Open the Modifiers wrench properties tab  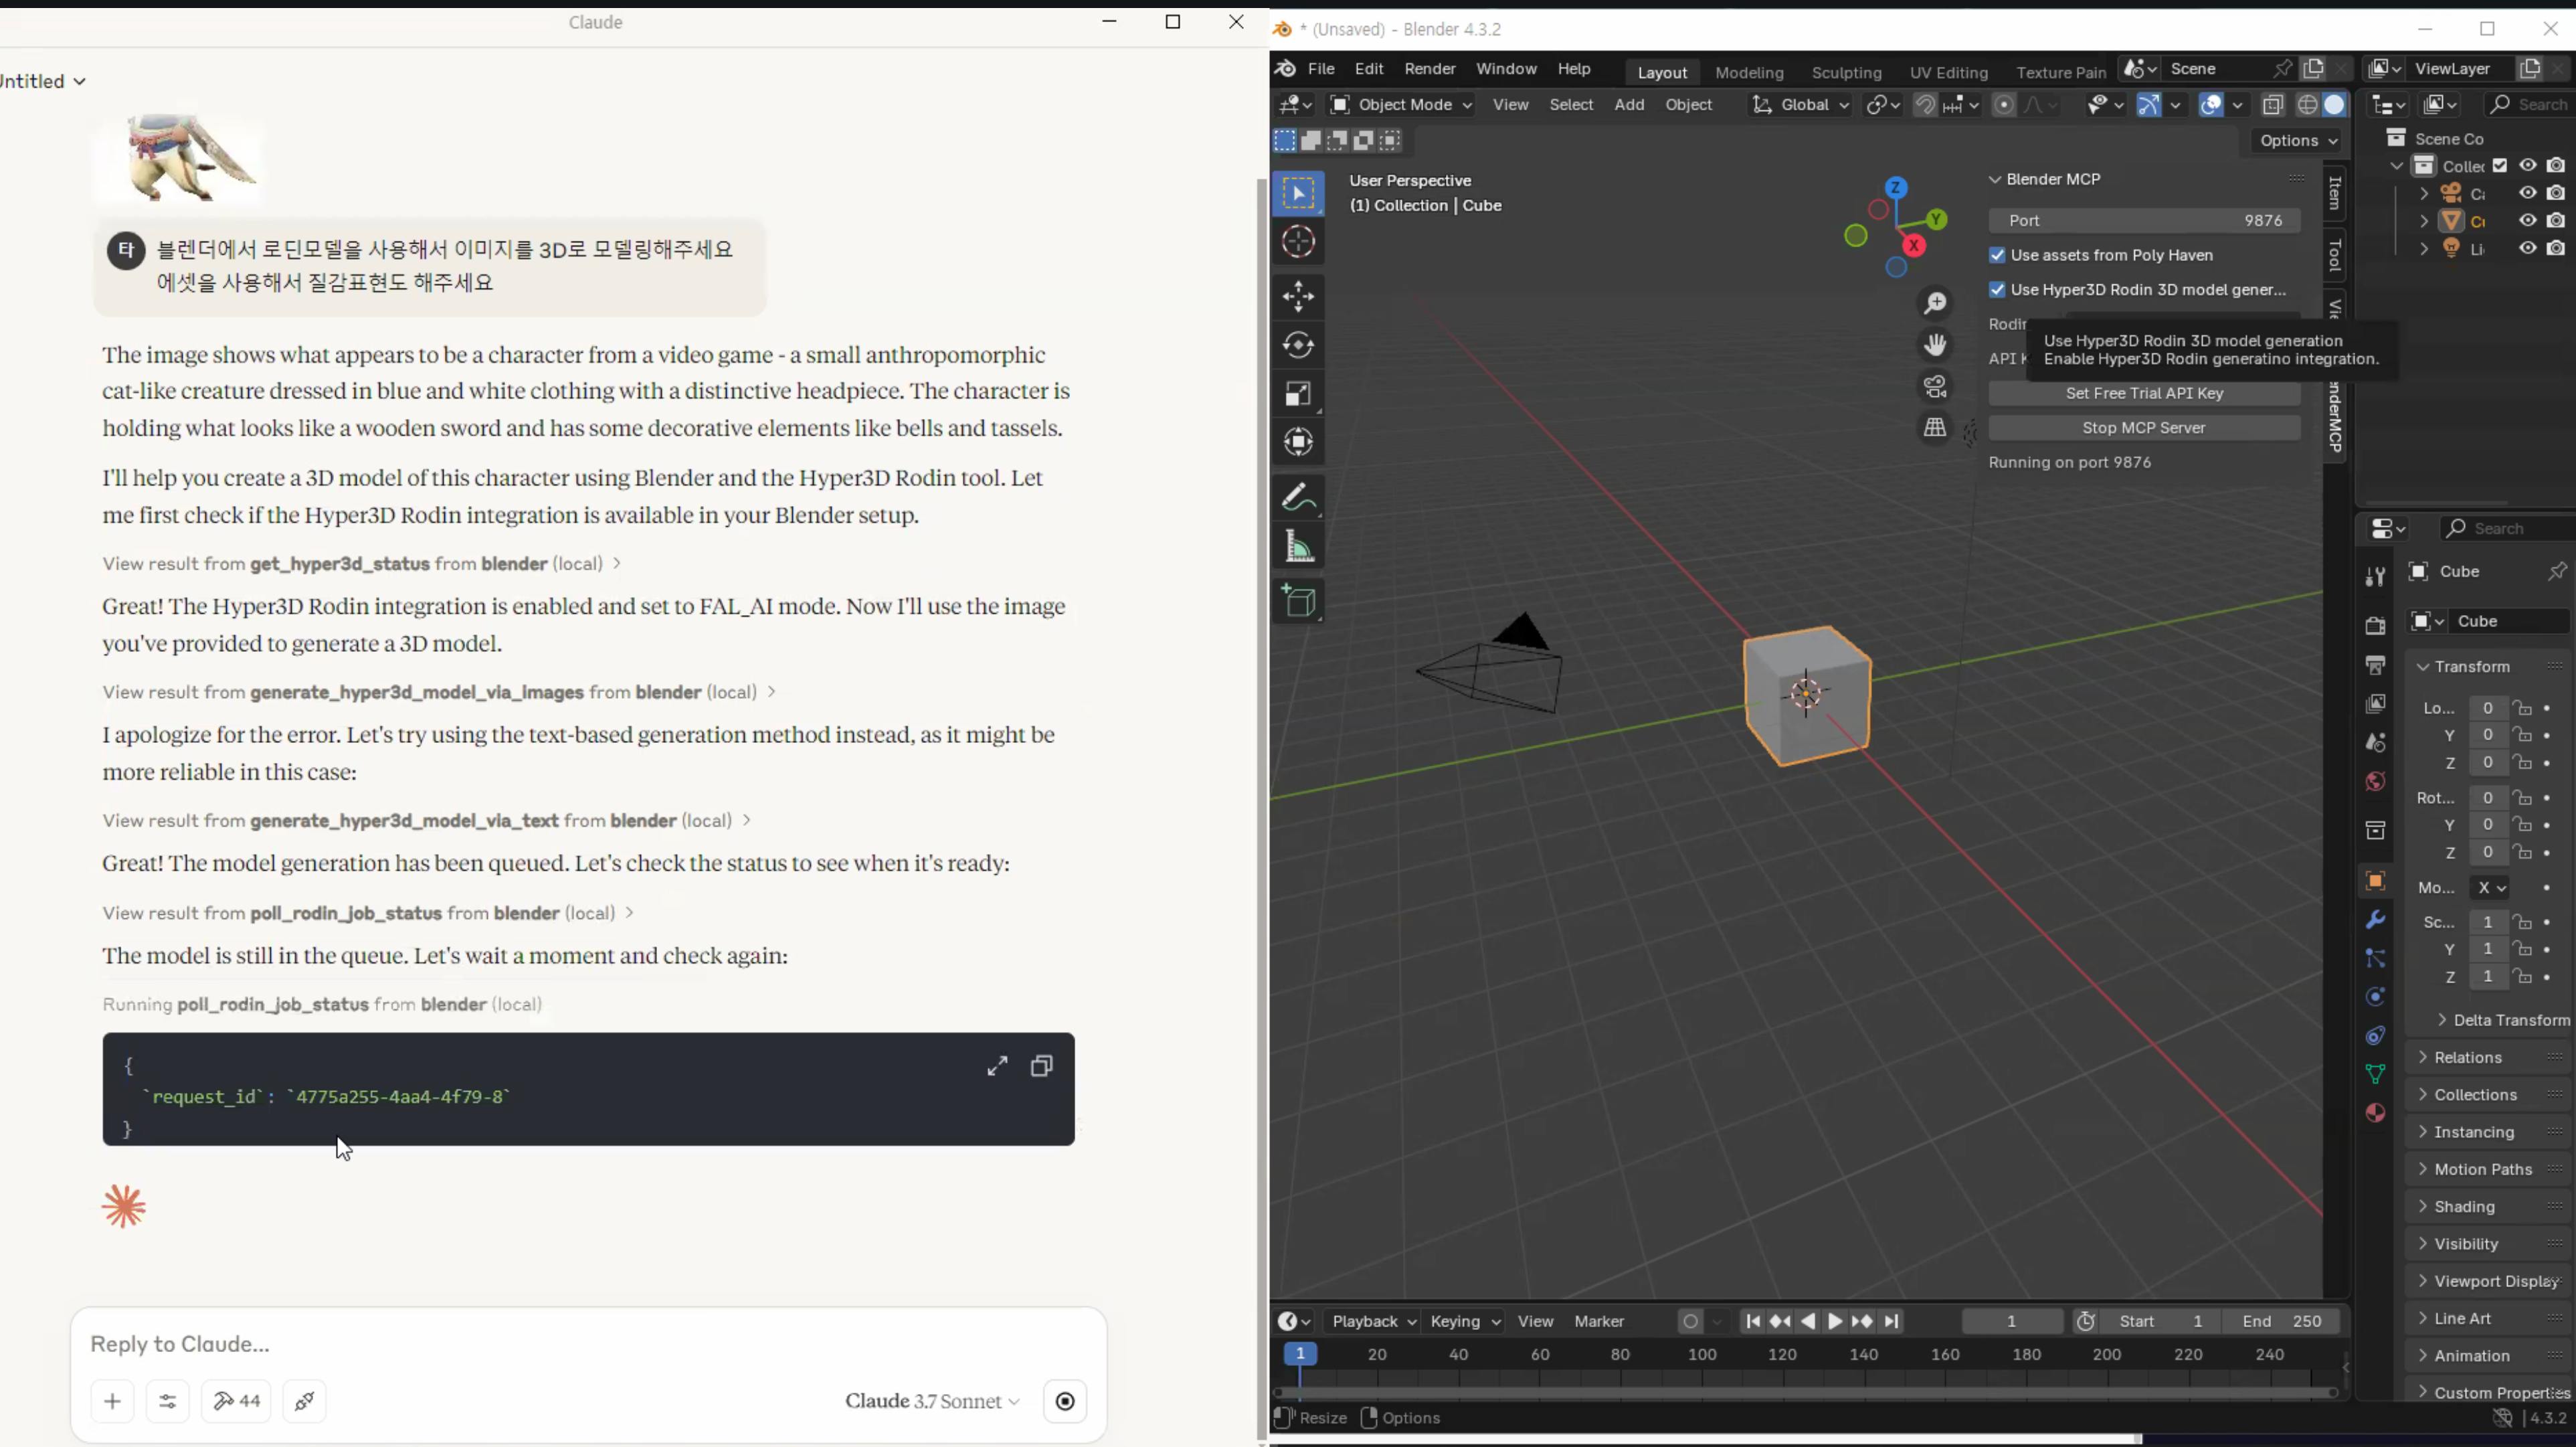[x=2375, y=919]
